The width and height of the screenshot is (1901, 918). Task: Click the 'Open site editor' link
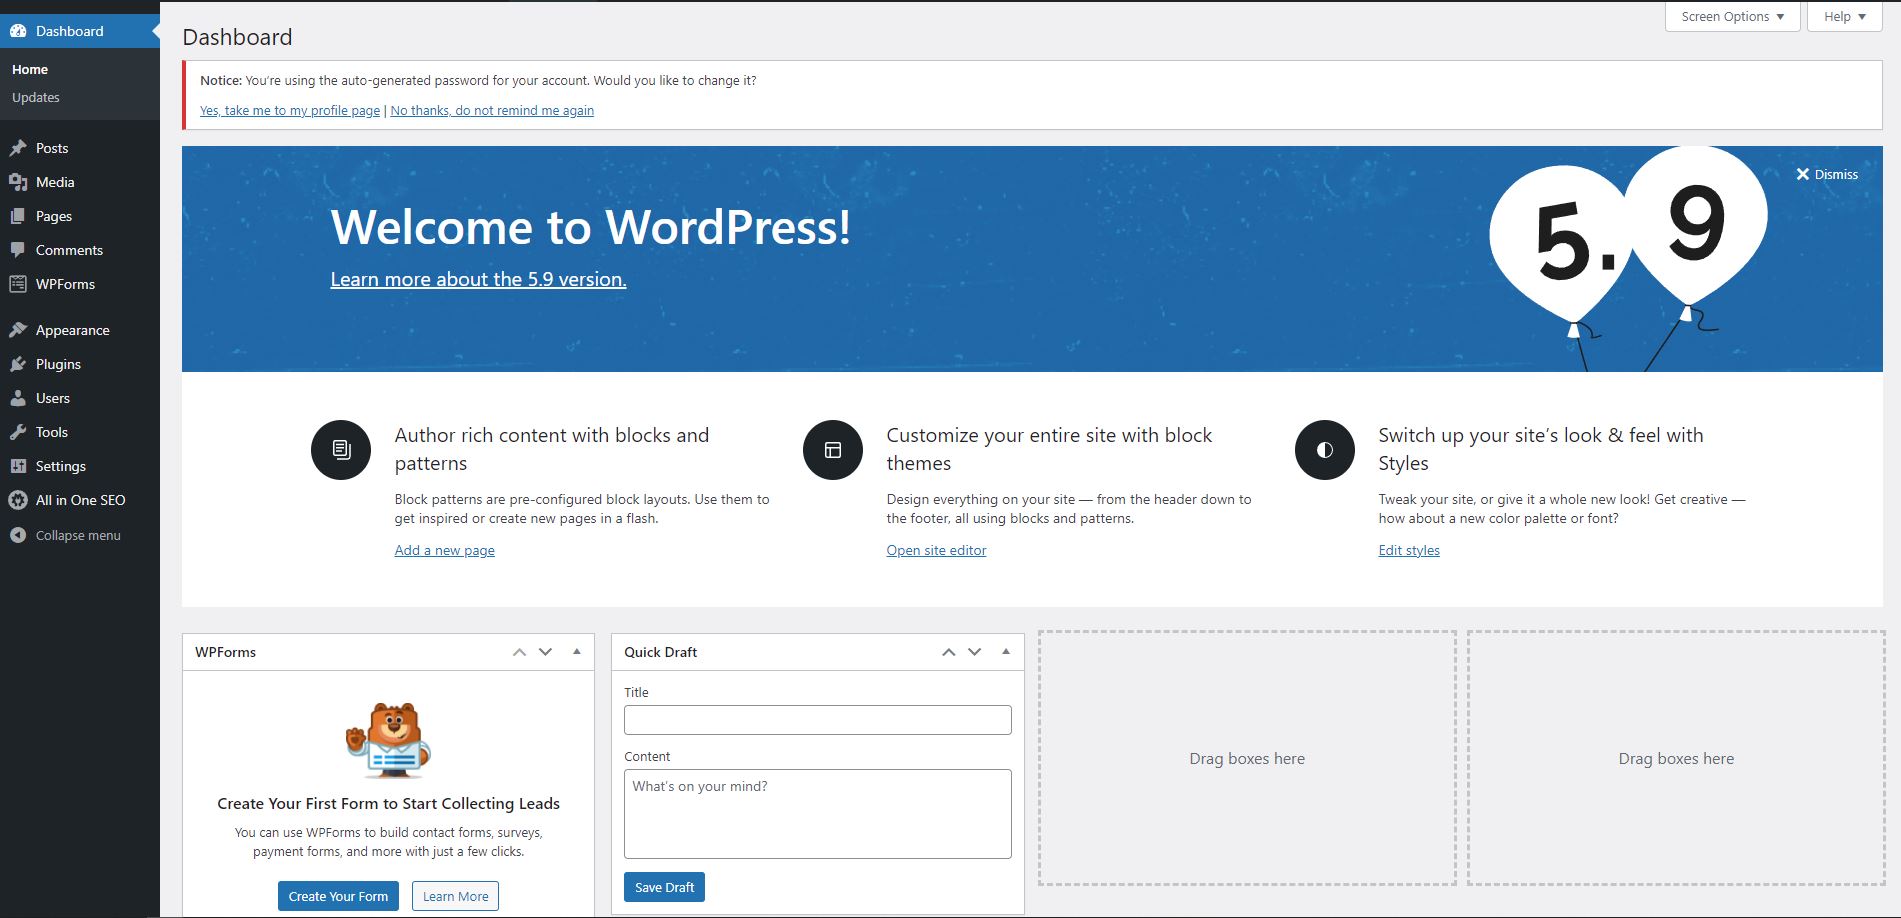coord(936,550)
